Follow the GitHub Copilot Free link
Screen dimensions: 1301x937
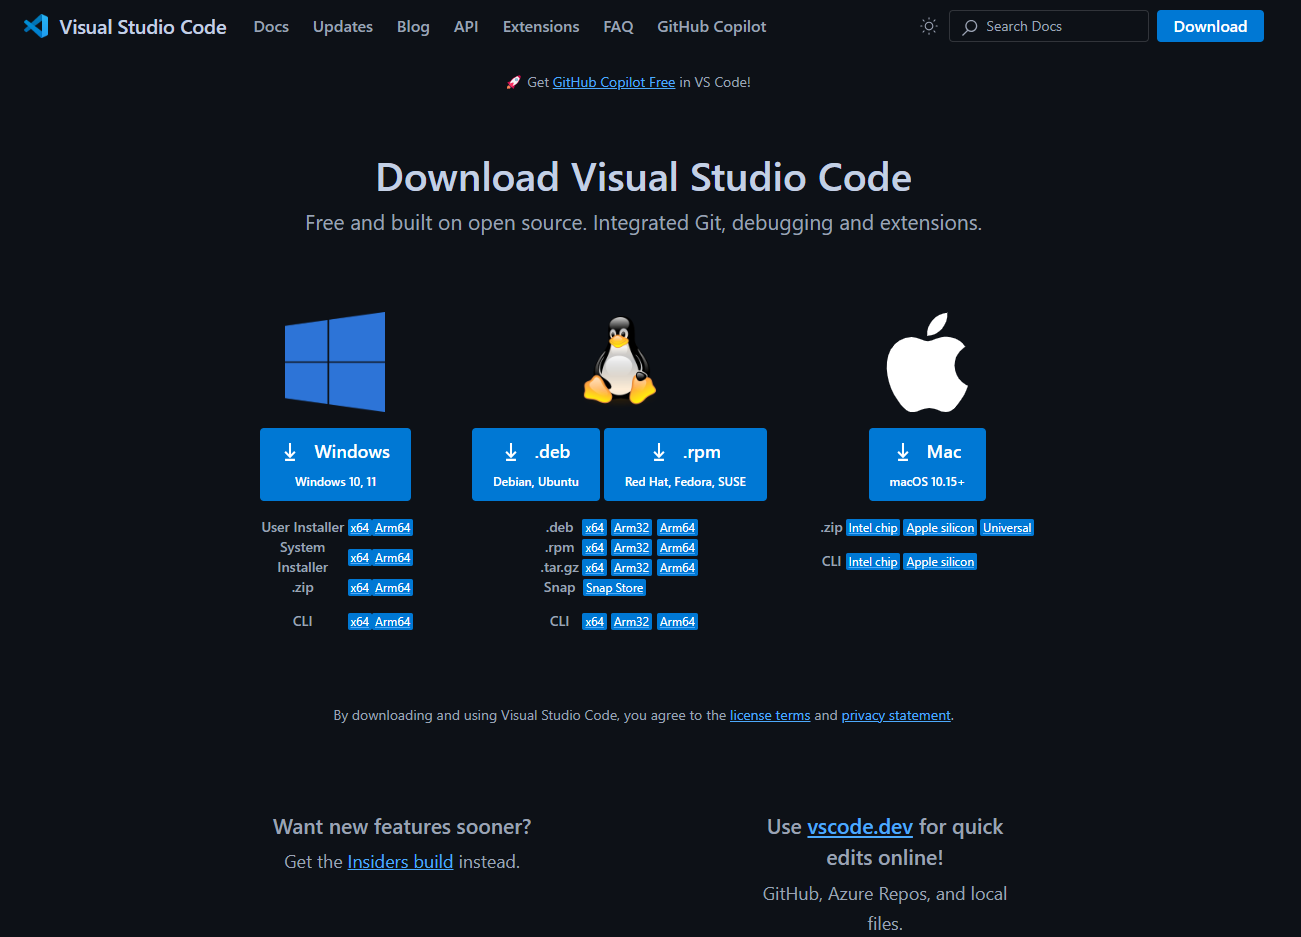(x=614, y=83)
